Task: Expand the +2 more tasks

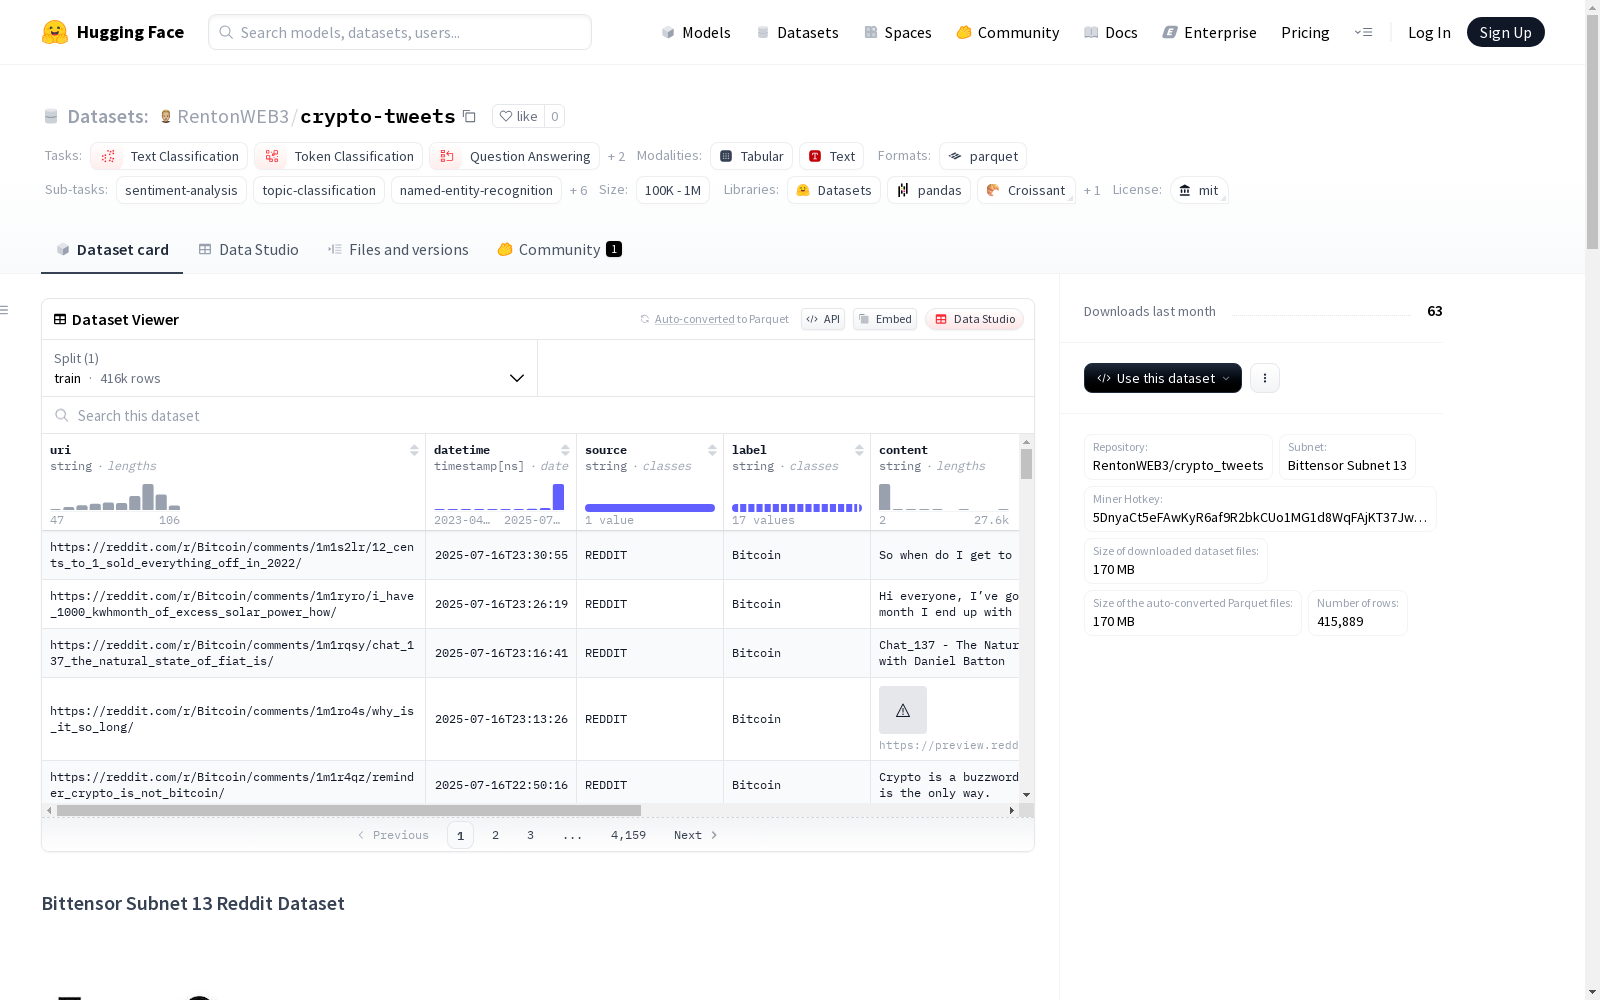Action: 616,157
